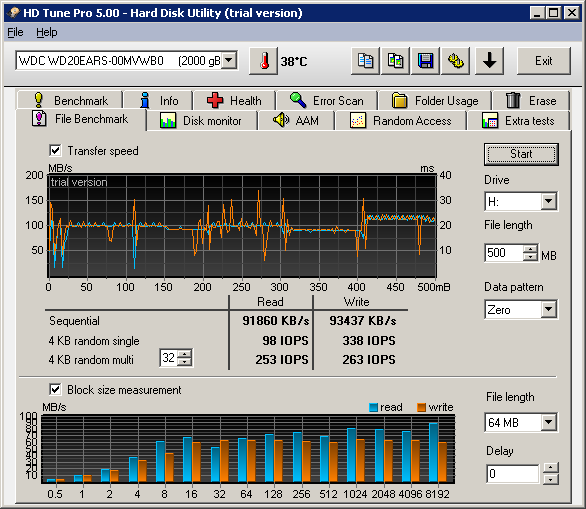Open the File menu
The height and width of the screenshot is (509, 586).
pos(15,33)
